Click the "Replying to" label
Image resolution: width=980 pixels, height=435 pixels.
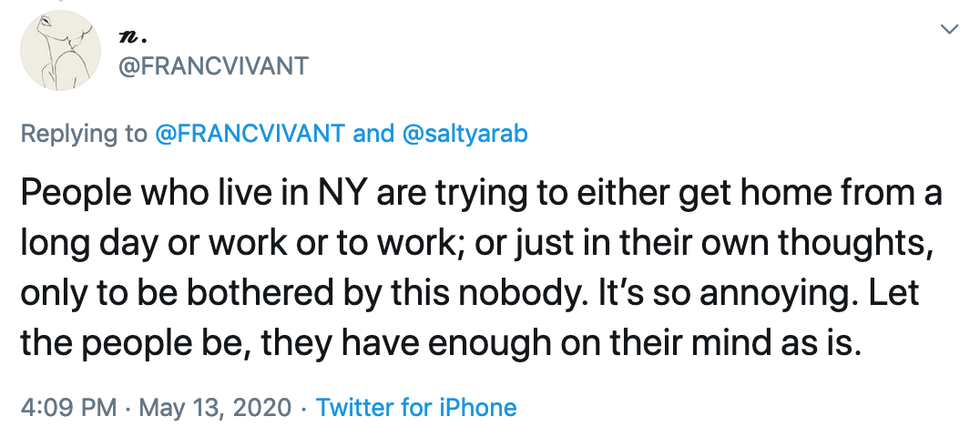pyautogui.click(x=85, y=134)
